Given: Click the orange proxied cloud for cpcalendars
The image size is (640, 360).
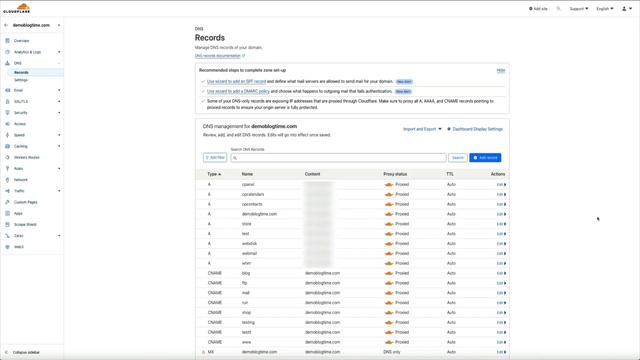Looking at the screenshot, I should coord(389,194).
